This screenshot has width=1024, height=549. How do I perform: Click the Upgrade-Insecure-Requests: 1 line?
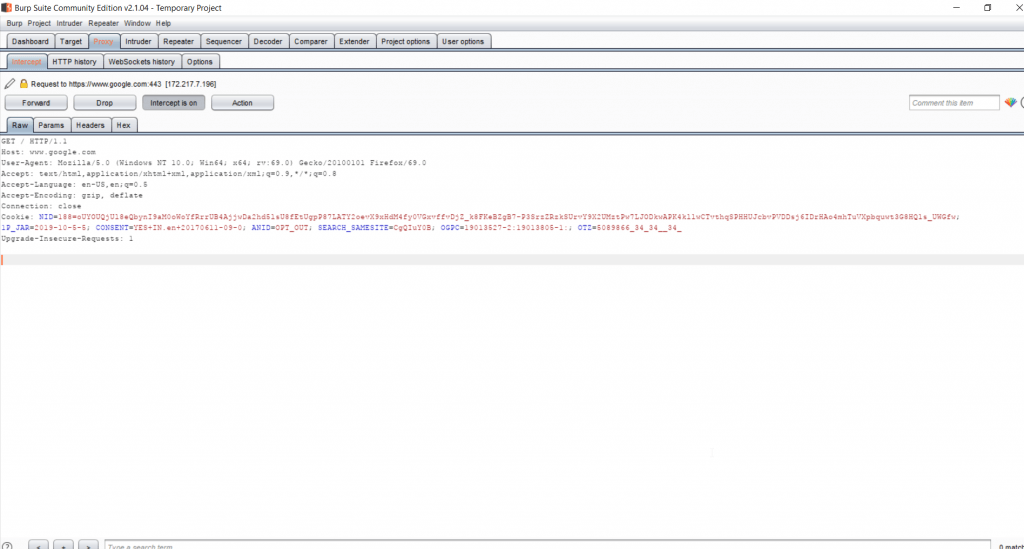click(x=67, y=239)
